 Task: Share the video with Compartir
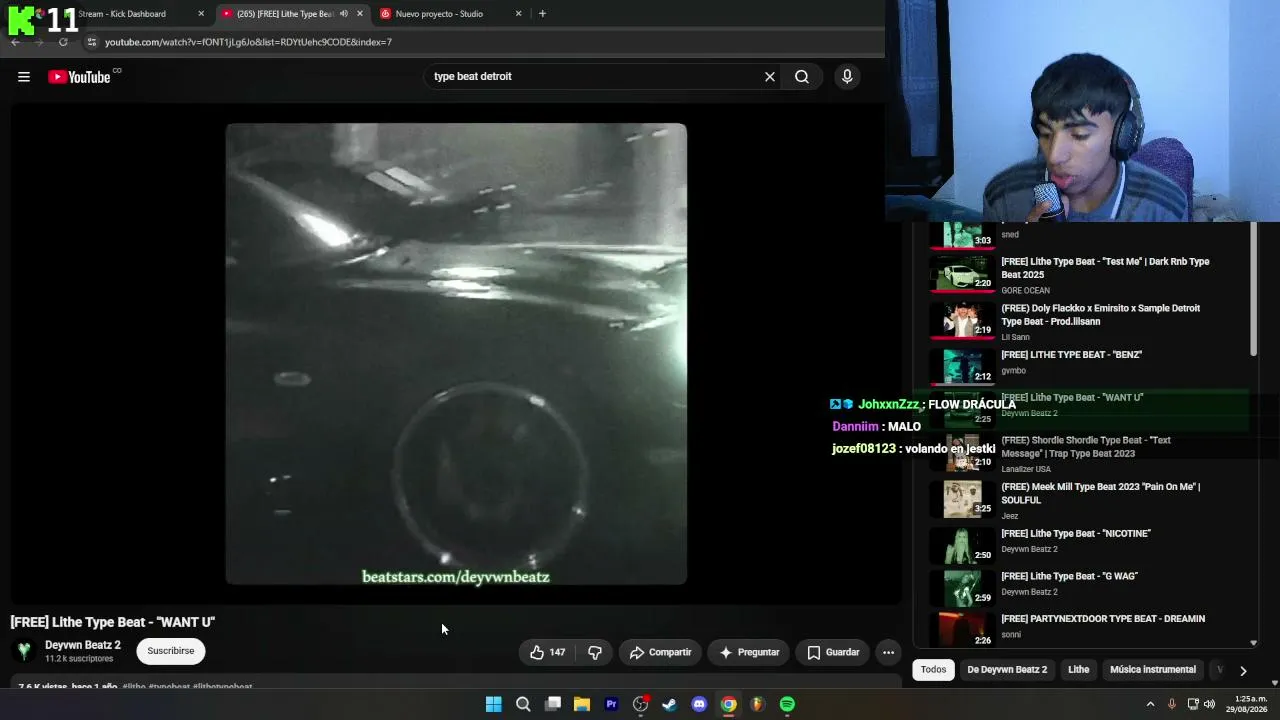coord(661,652)
